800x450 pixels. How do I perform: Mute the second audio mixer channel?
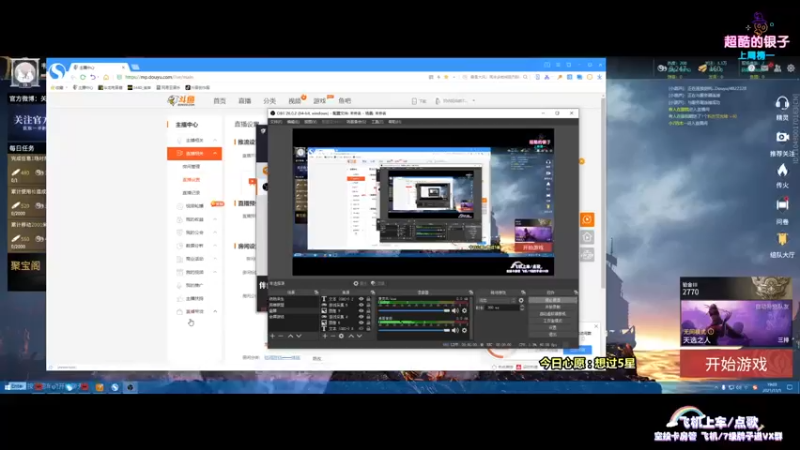[x=455, y=331]
